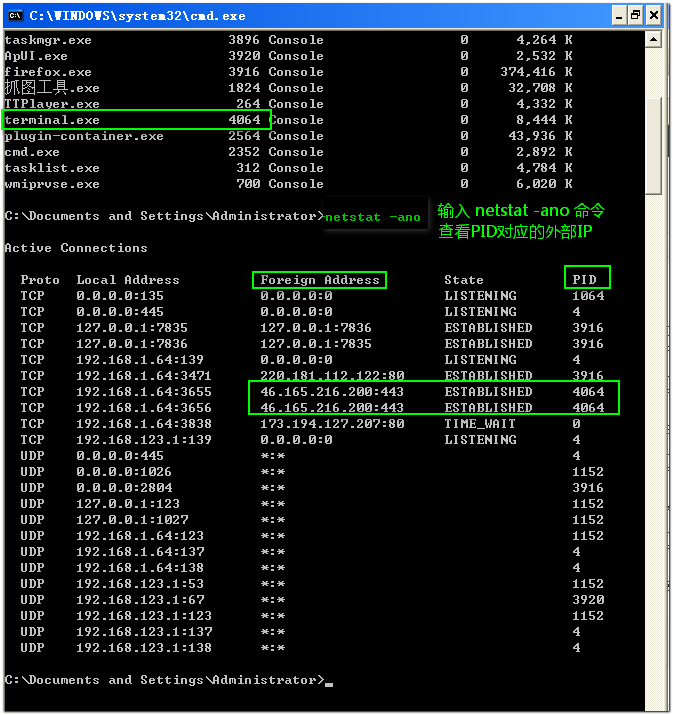
Task: Click the Local Address column header
Action: [x=128, y=280]
